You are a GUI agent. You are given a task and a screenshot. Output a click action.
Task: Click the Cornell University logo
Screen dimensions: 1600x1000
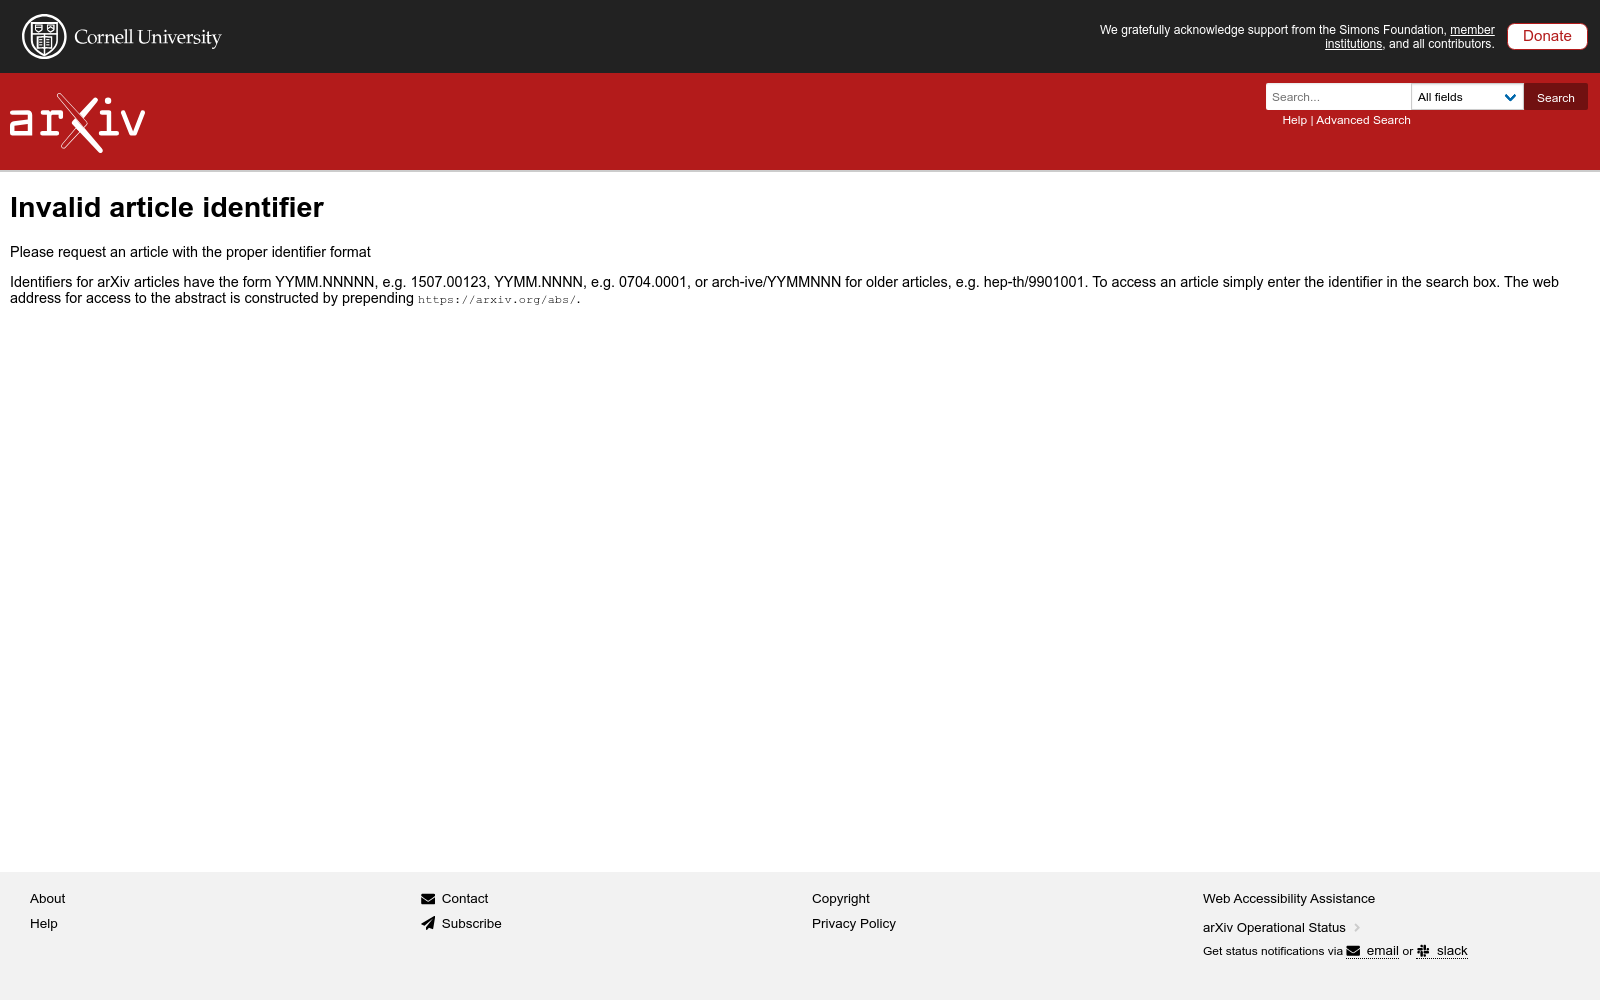coord(122,37)
